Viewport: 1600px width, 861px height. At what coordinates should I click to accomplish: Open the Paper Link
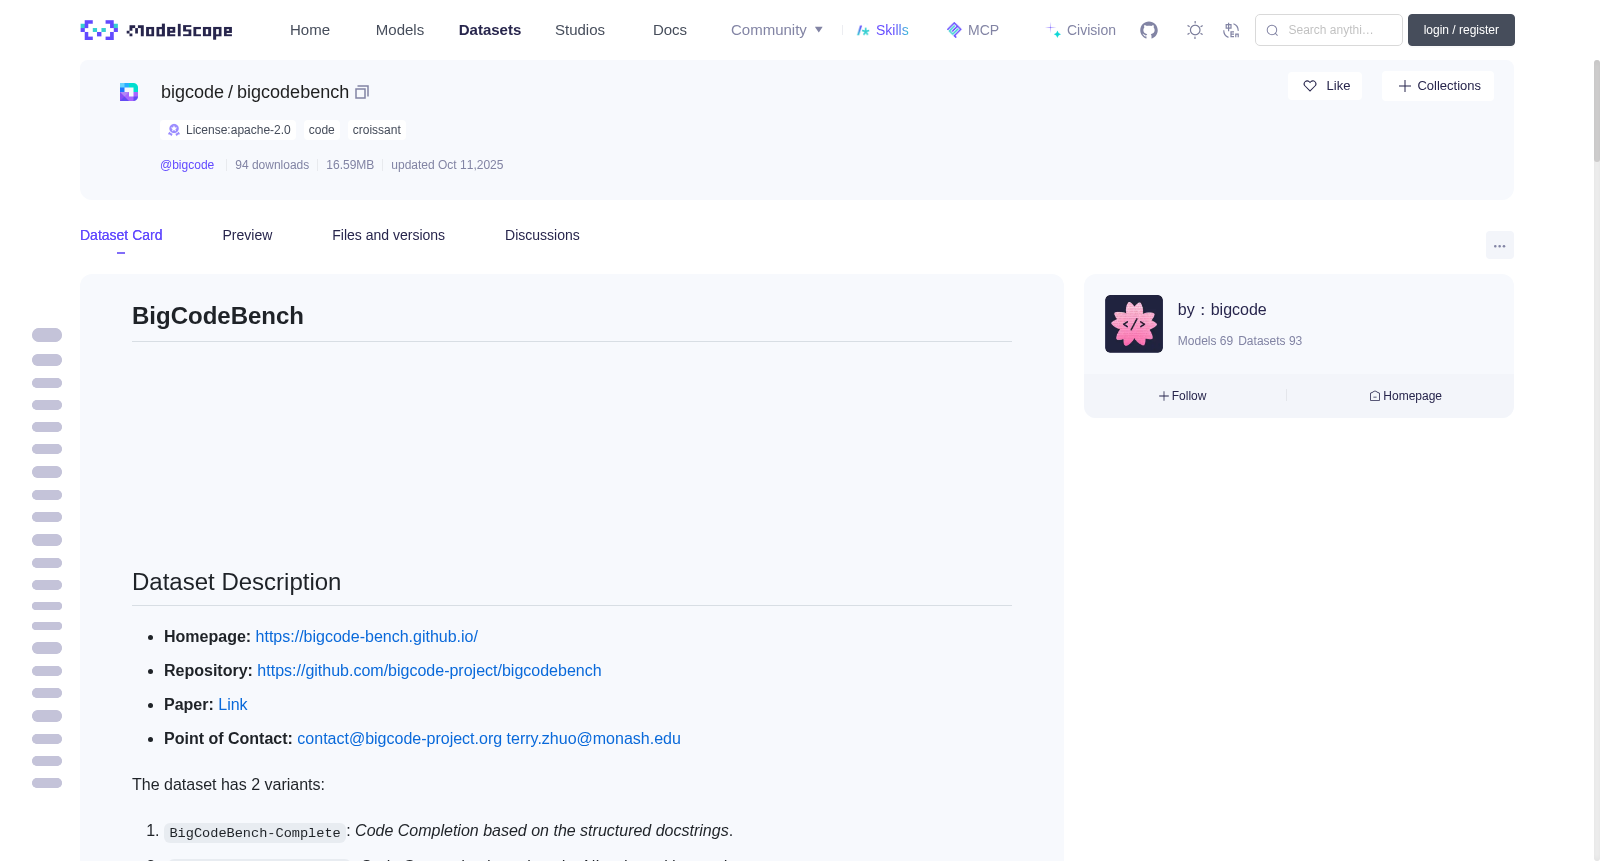[232, 705]
